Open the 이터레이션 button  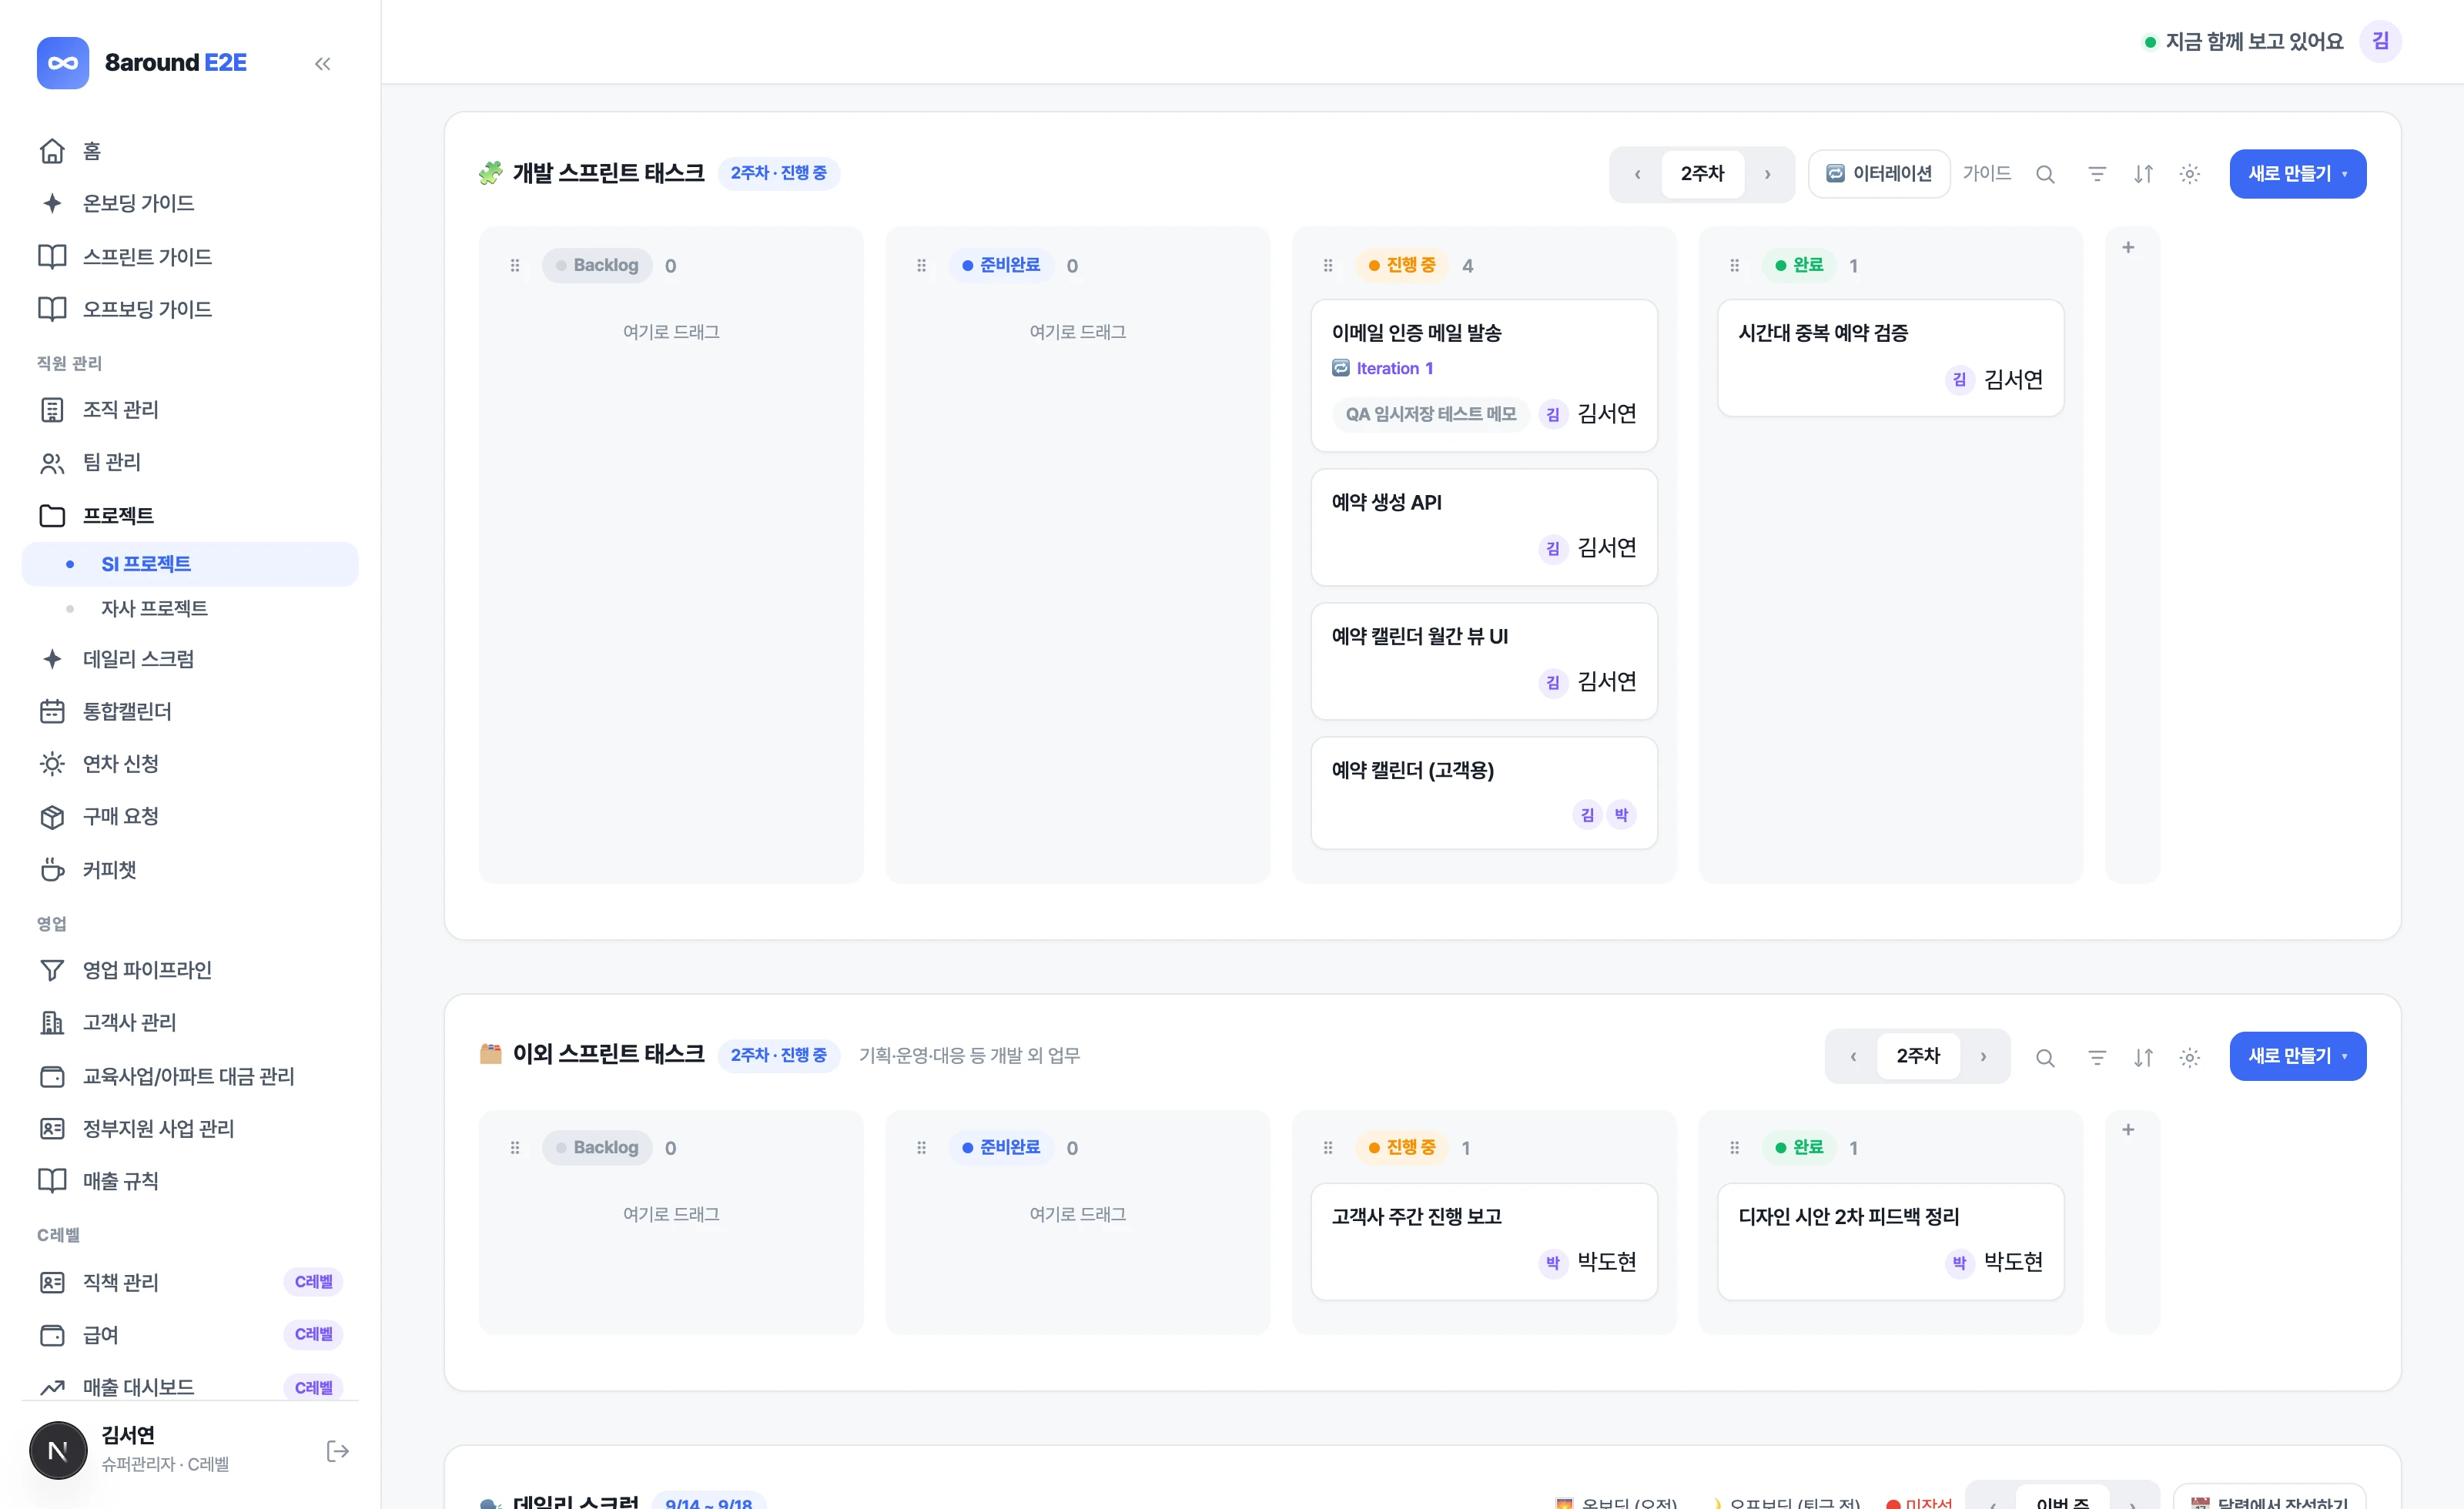[1879, 174]
